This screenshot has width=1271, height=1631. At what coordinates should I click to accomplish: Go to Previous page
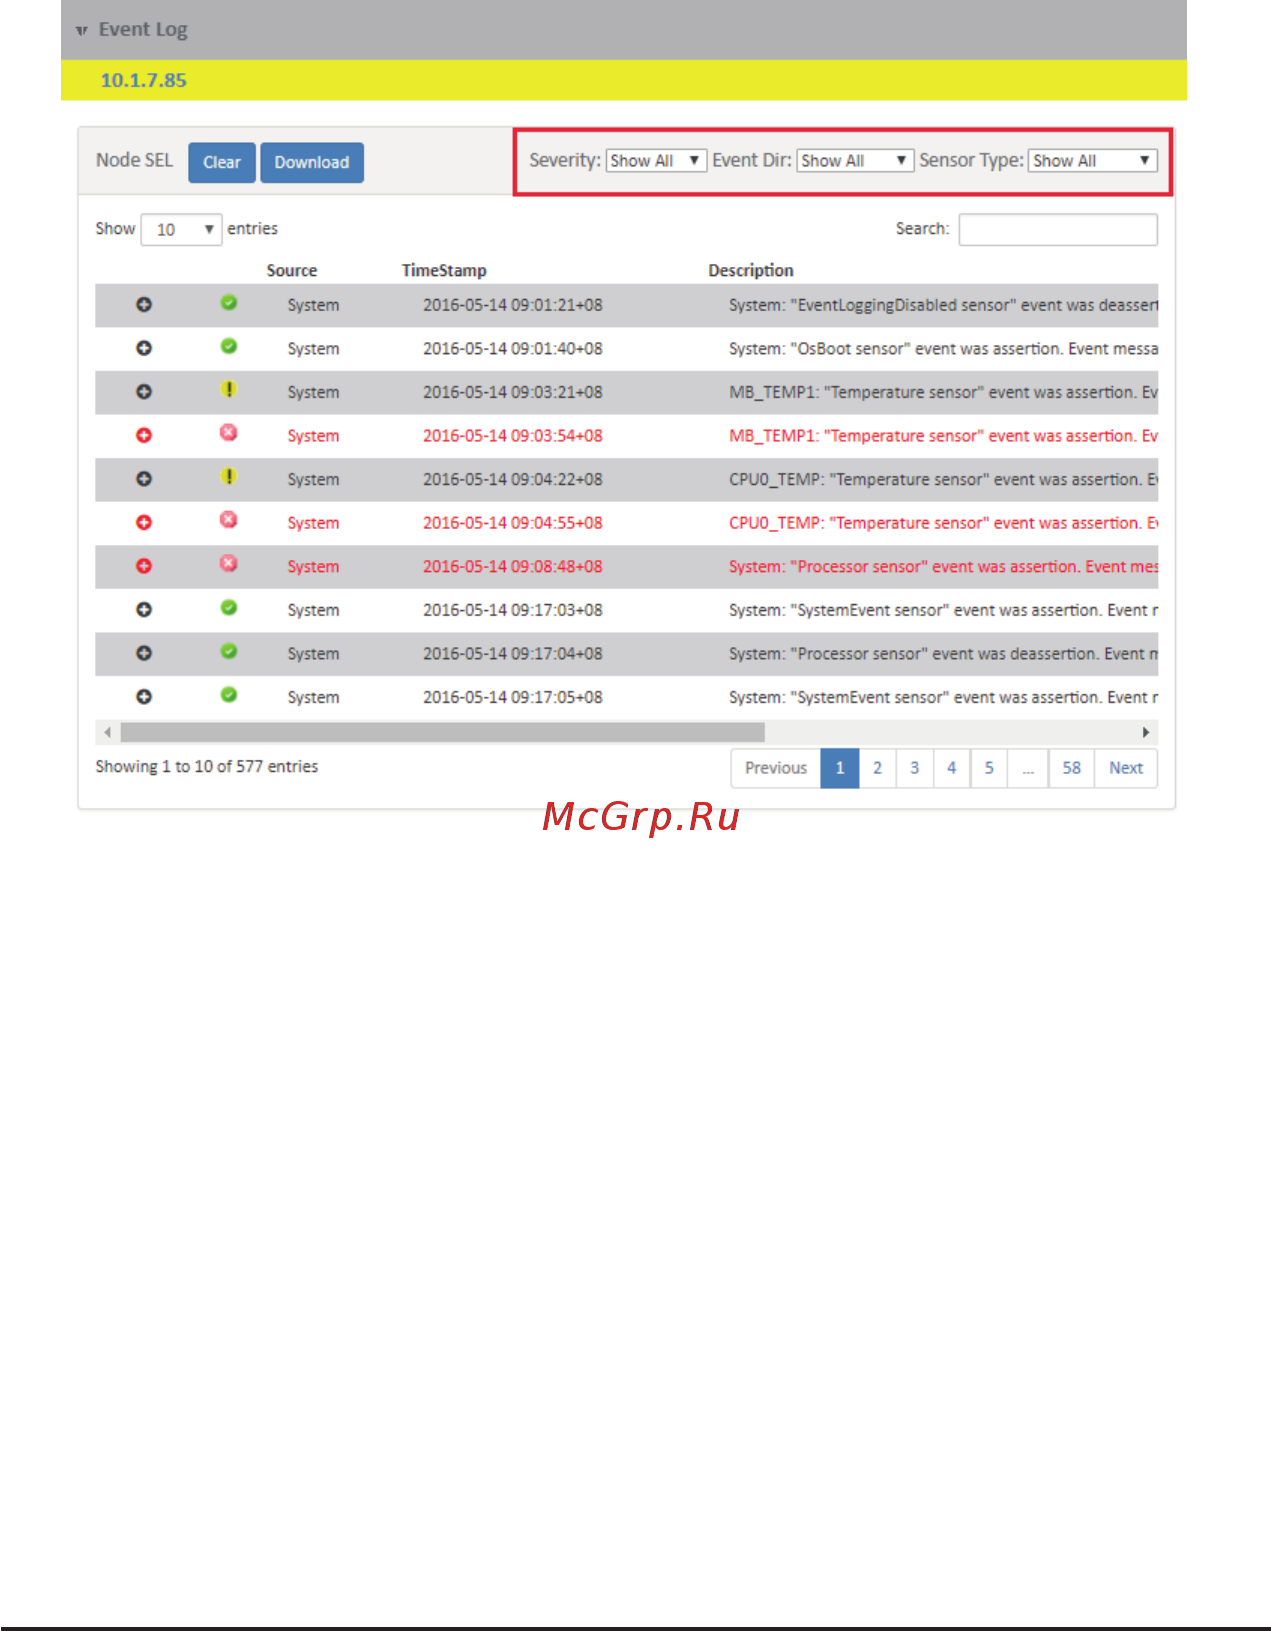click(776, 768)
